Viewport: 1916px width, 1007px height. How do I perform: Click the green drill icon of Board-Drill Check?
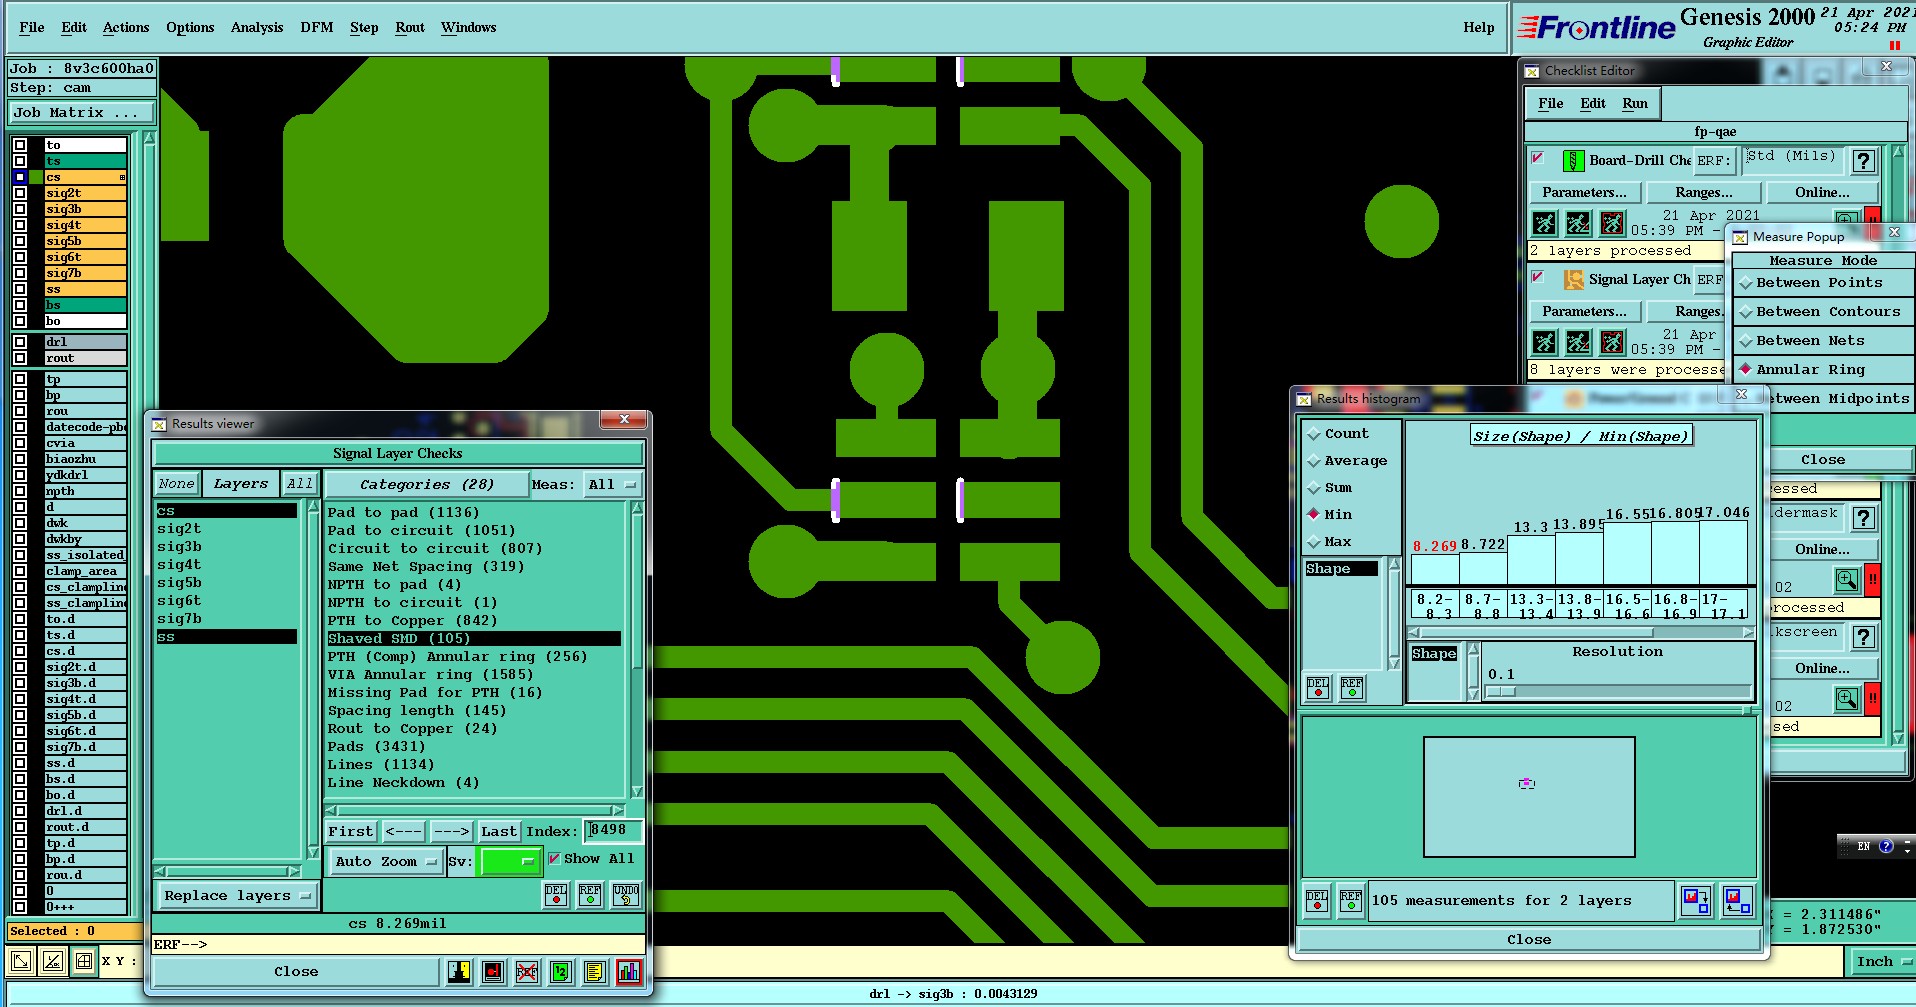point(1573,160)
